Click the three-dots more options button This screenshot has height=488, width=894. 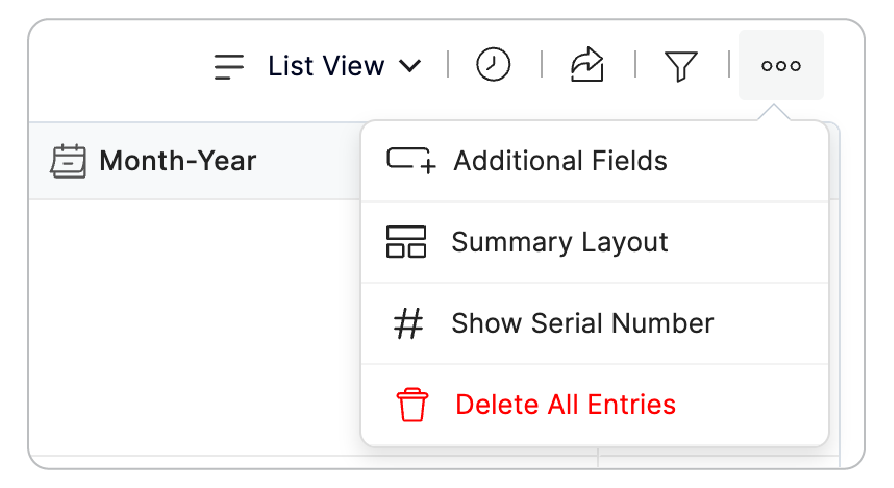tap(781, 66)
